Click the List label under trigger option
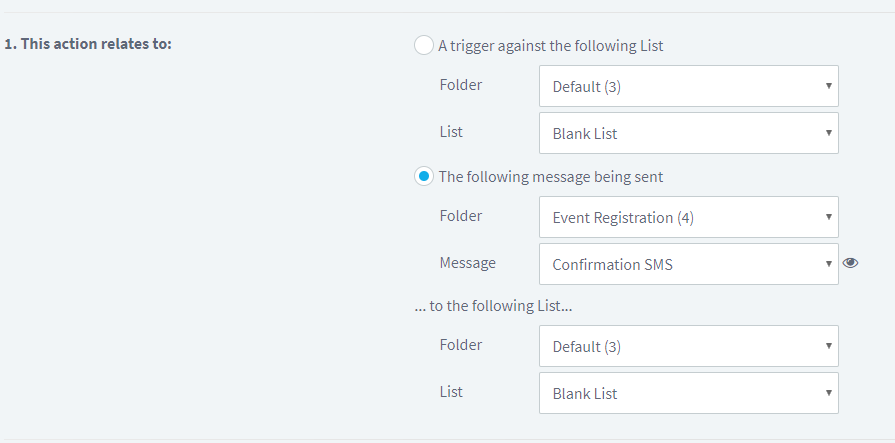The image size is (895, 443). point(451,132)
